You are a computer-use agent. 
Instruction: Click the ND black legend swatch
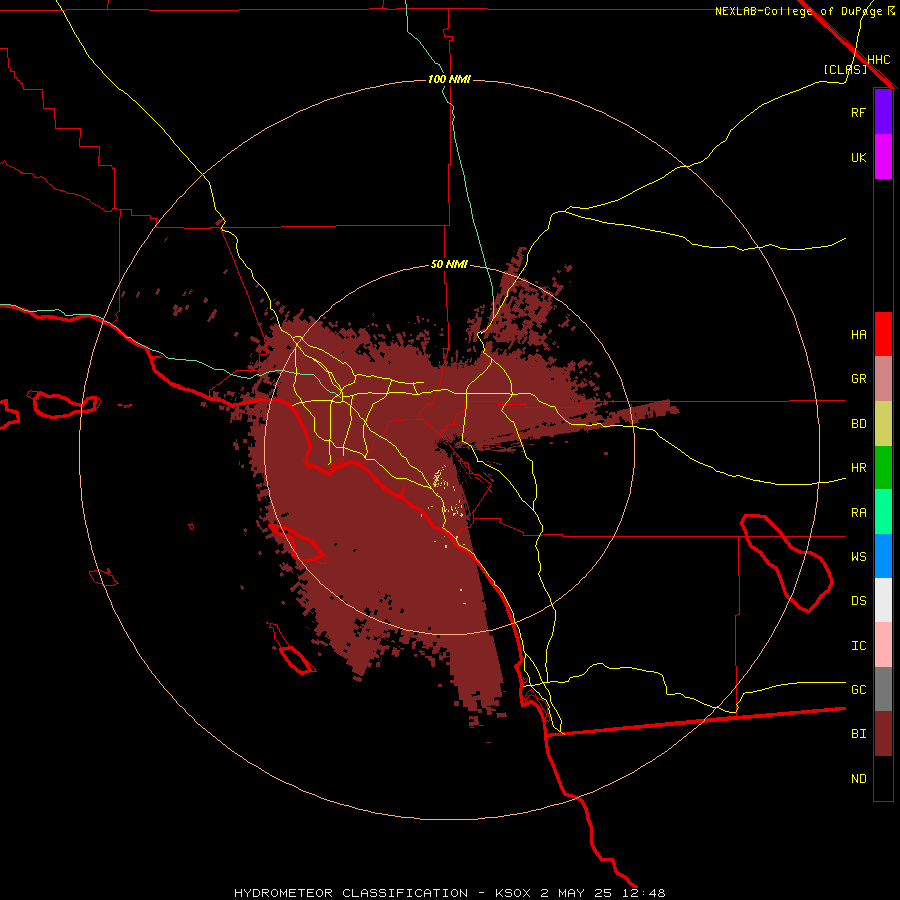point(883,778)
